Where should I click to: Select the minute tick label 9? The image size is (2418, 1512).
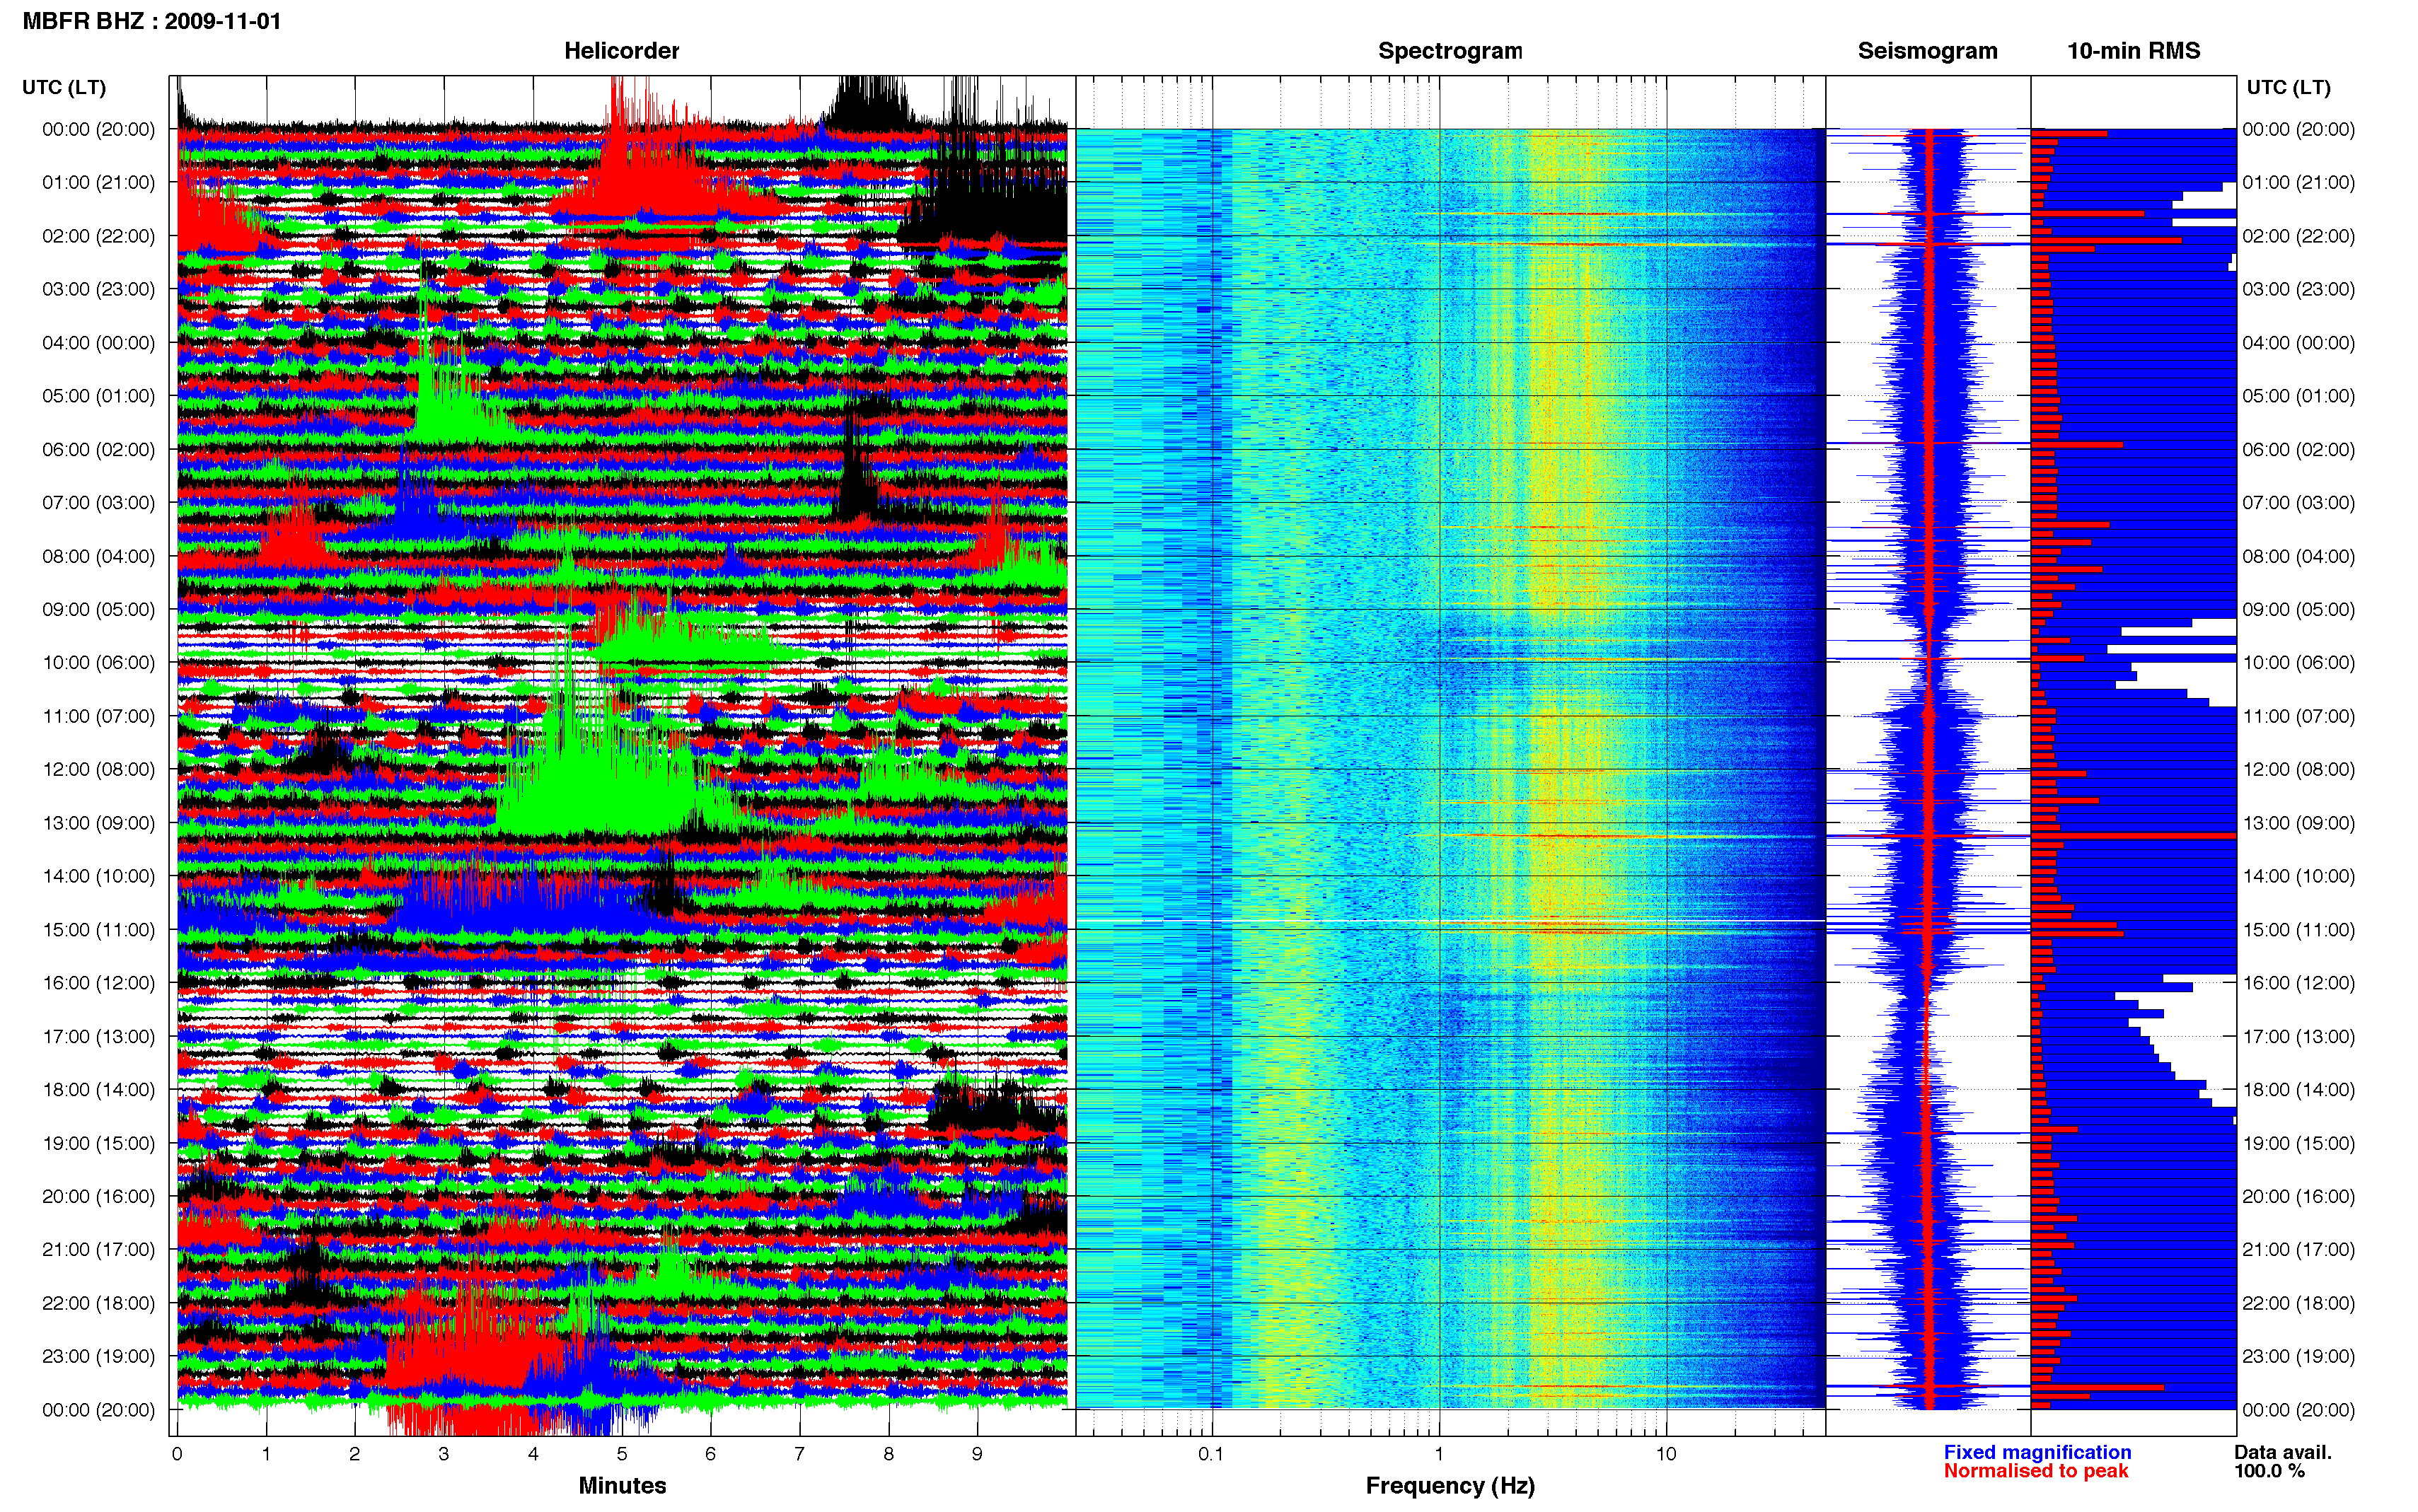tap(977, 1454)
